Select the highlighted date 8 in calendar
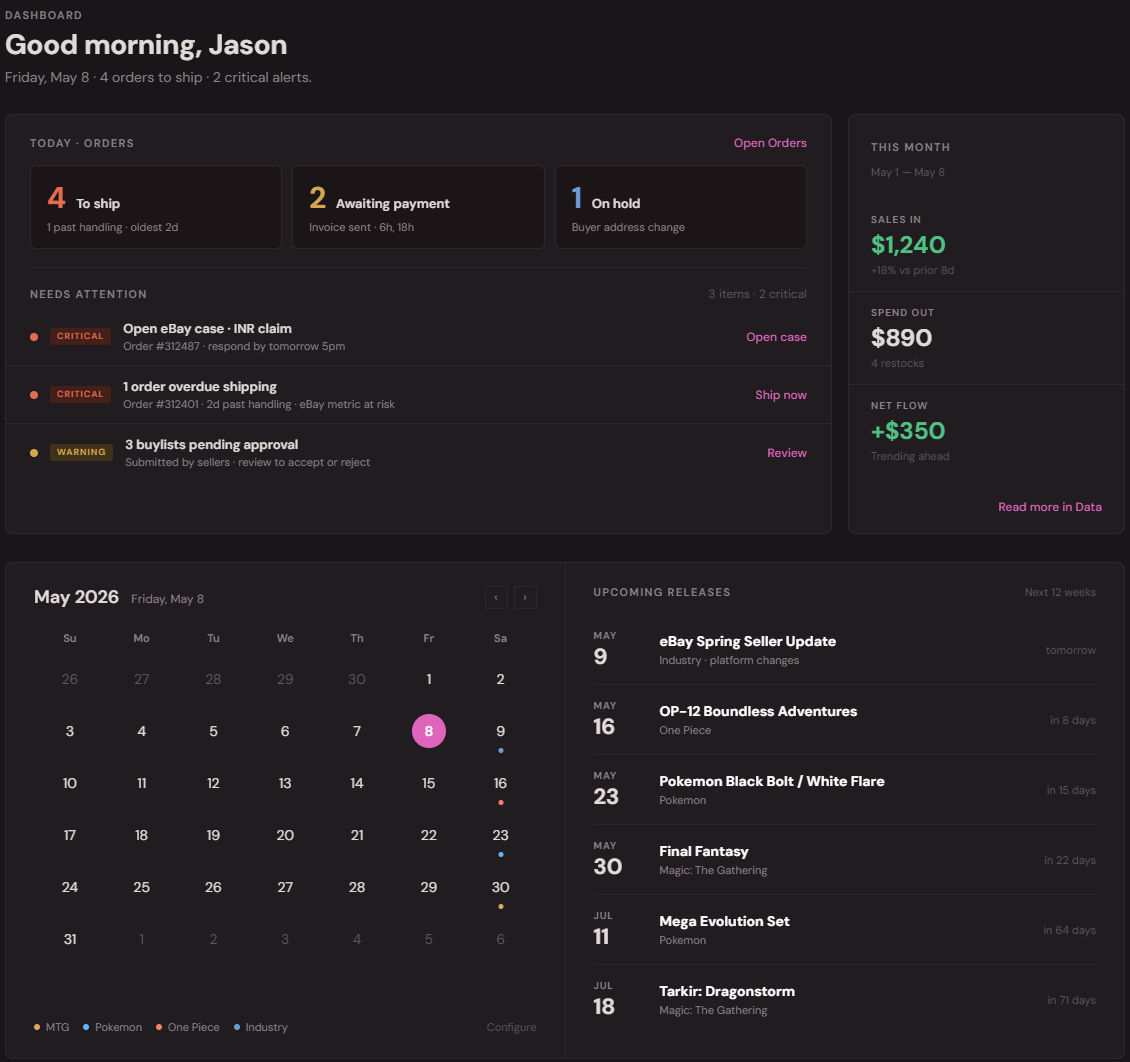 [429, 731]
